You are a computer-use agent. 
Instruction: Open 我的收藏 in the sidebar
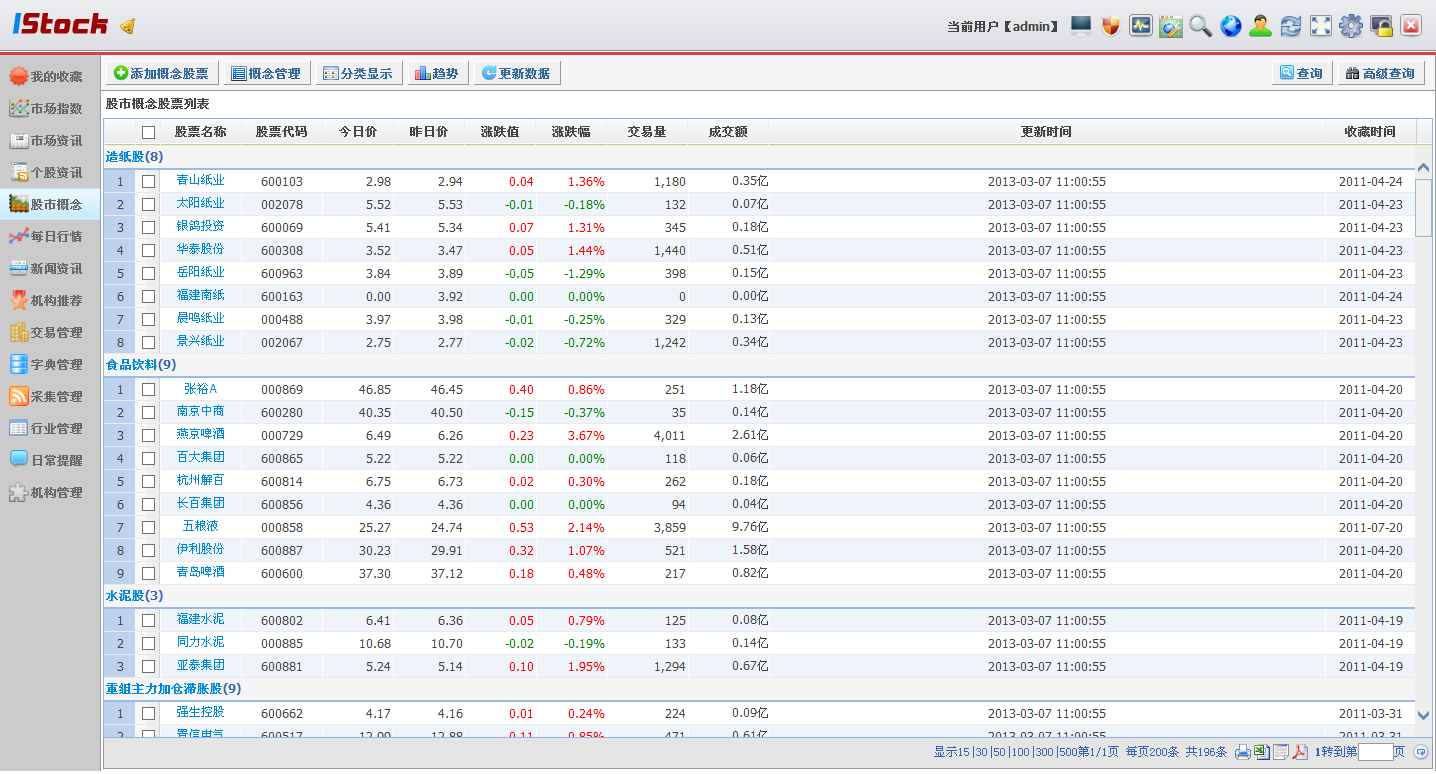coord(50,77)
